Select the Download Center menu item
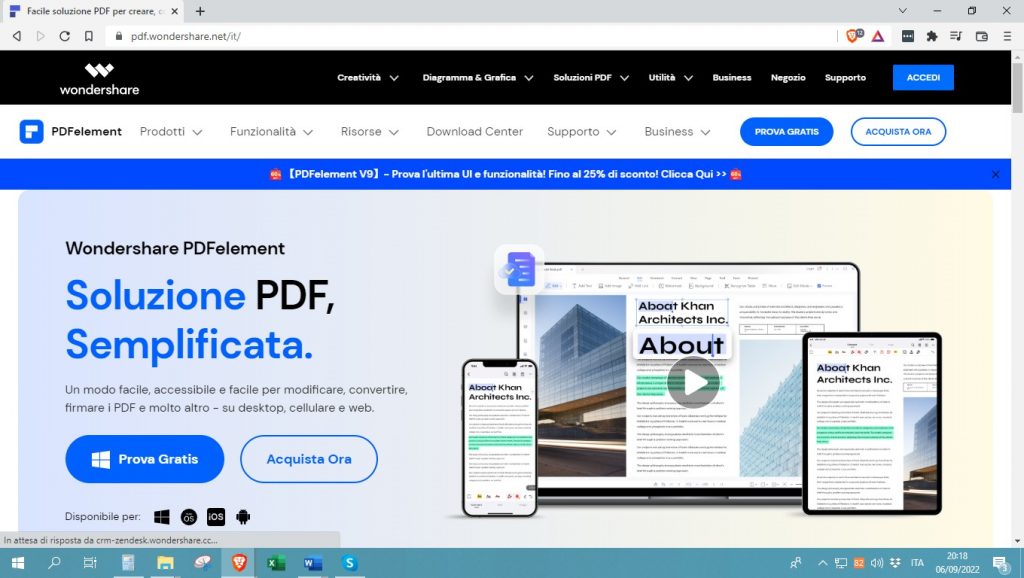 475,131
